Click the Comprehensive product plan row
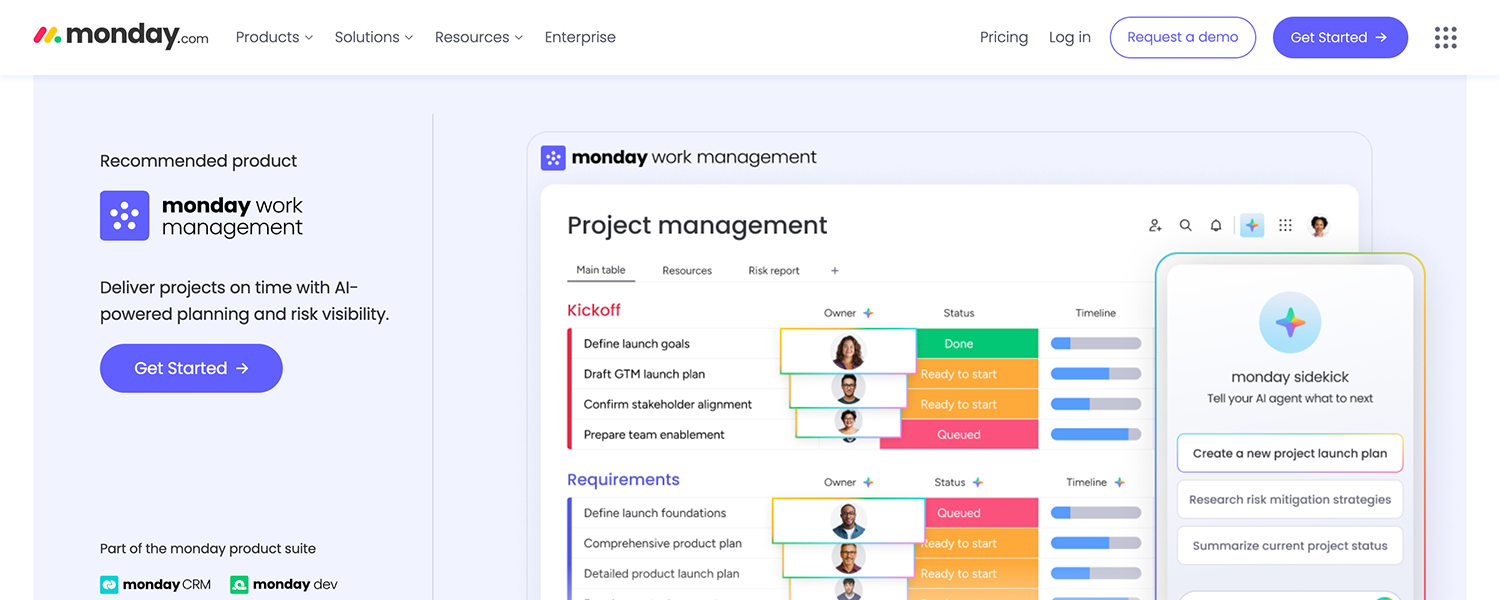The image size is (1500, 600). pyautogui.click(x=663, y=543)
